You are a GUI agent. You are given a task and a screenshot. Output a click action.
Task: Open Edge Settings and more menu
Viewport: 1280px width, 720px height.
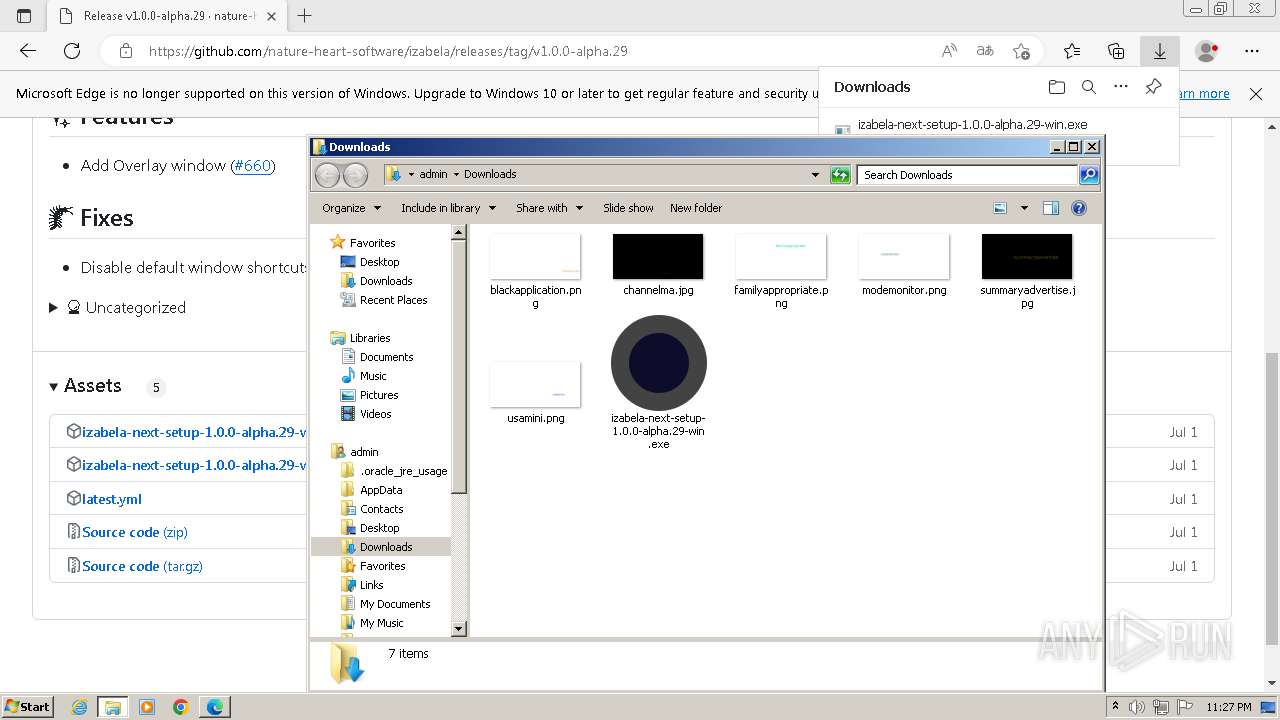[x=1252, y=51]
